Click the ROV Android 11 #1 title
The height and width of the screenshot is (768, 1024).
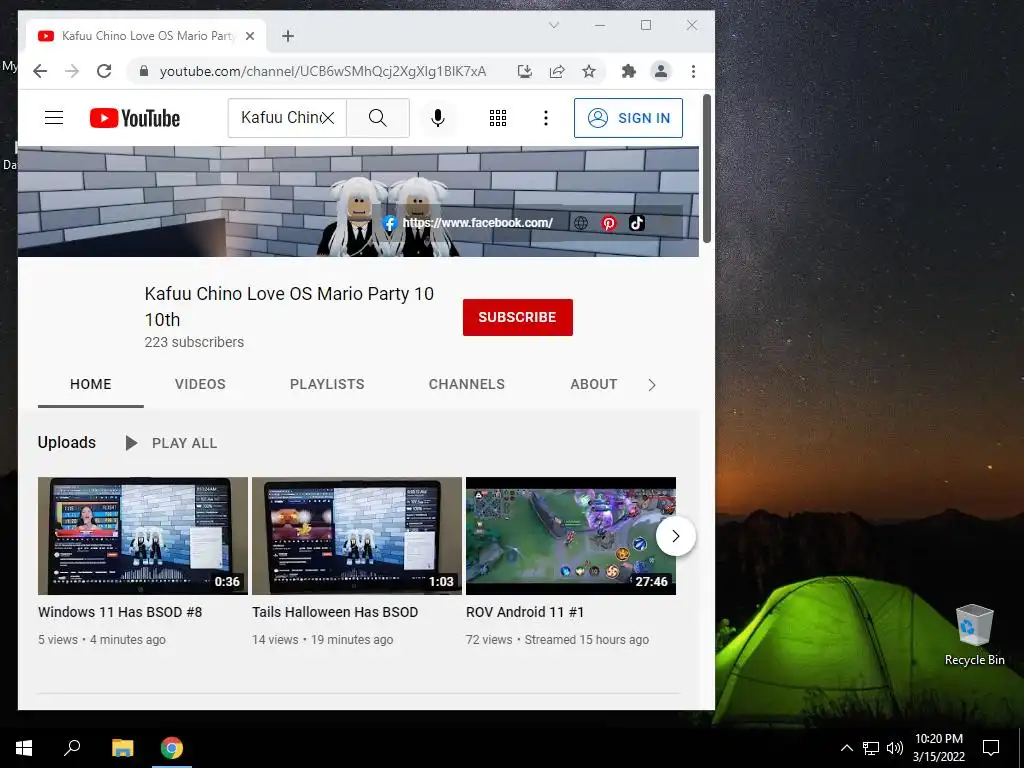[525, 612]
